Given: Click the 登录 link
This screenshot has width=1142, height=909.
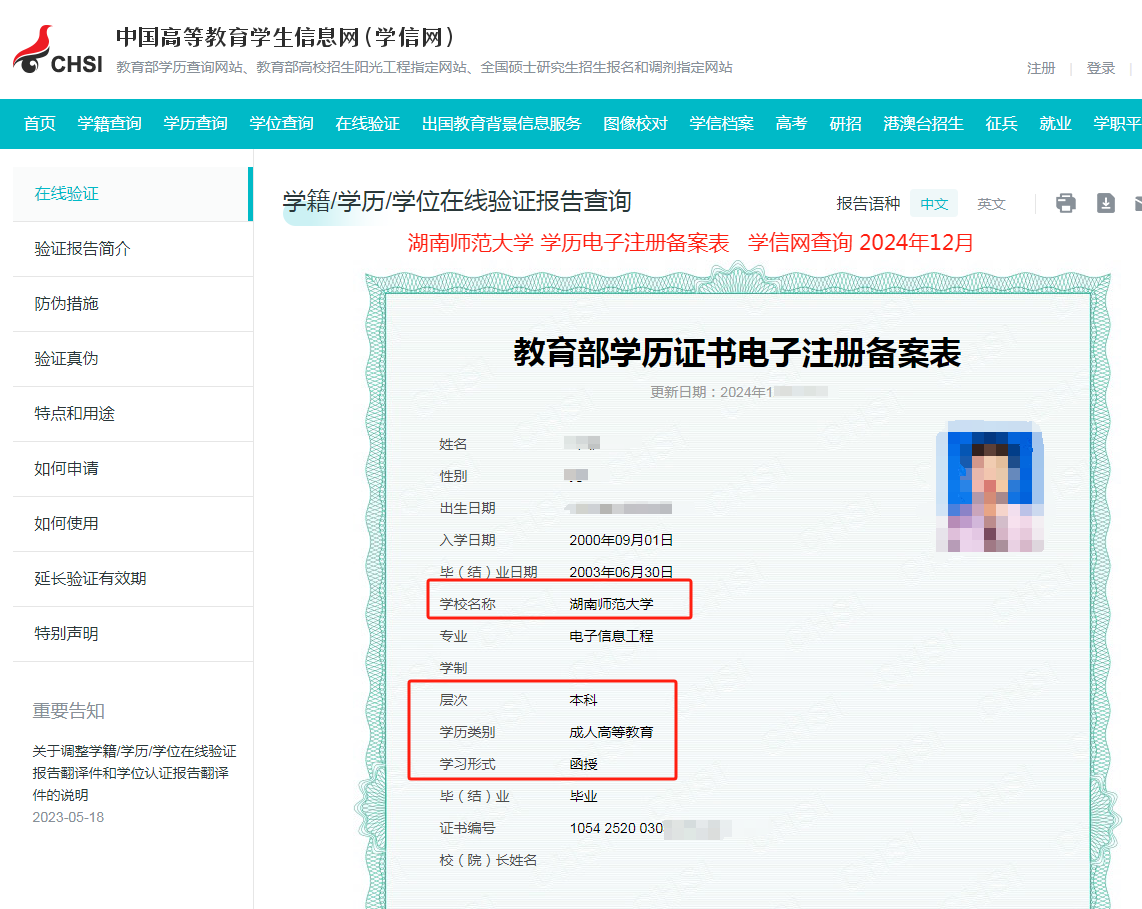Looking at the screenshot, I should [1100, 68].
